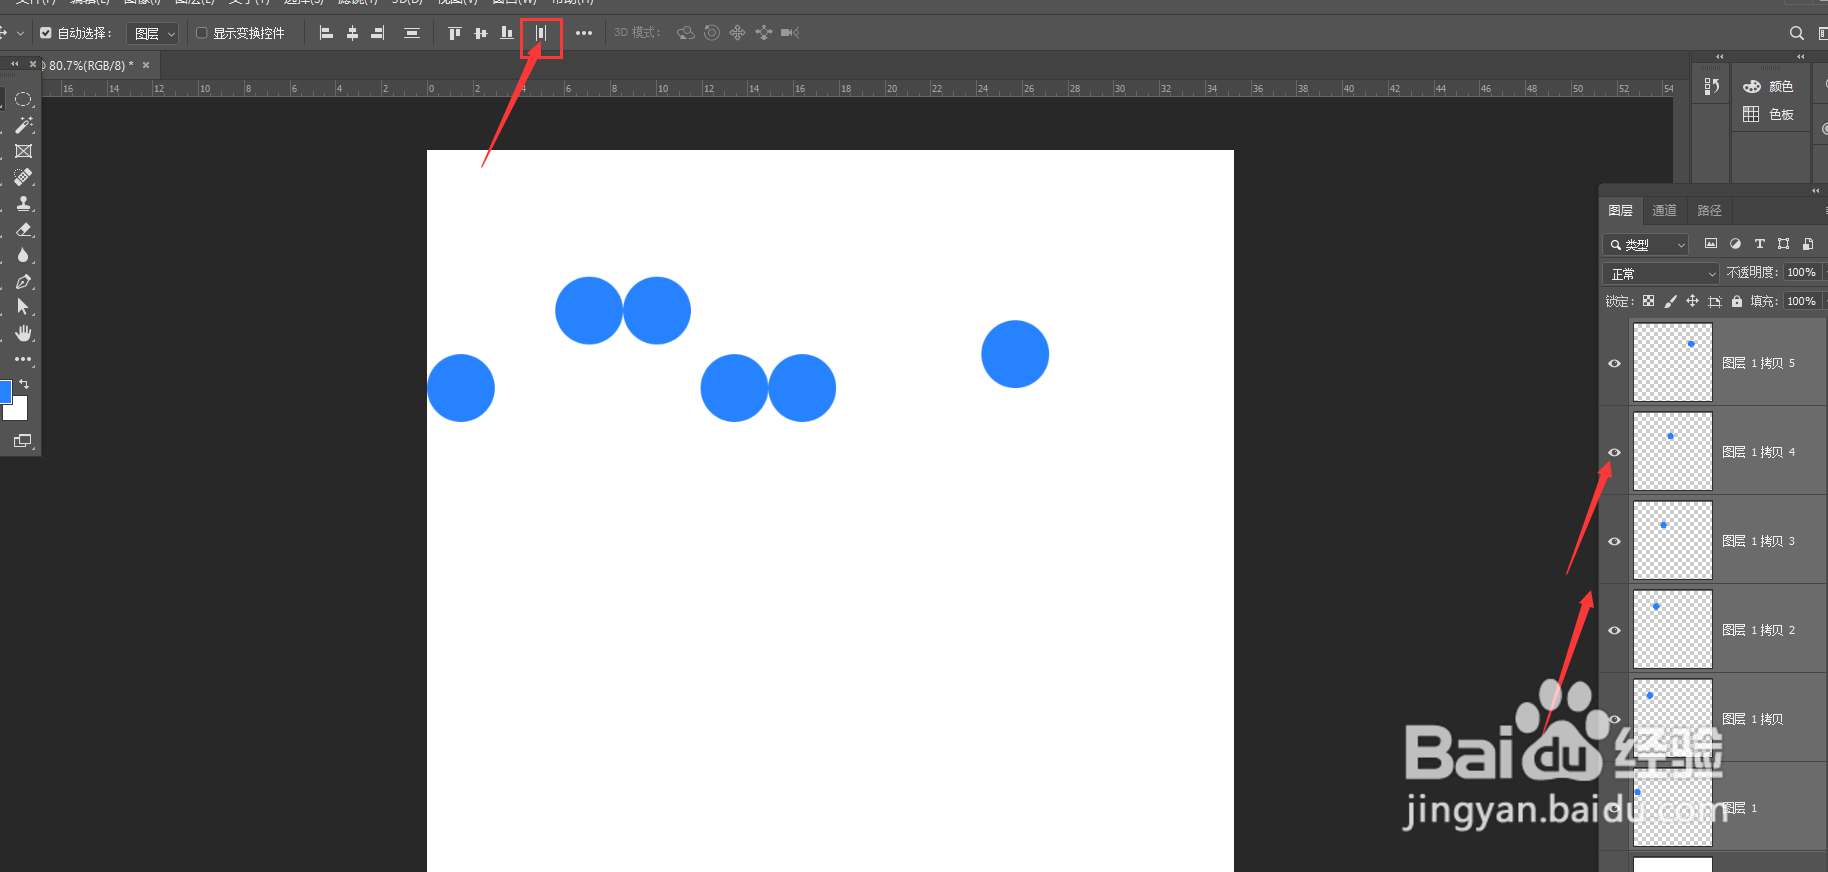Select the Path Selection tool
Screen dimensions: 1828x872
pyautogui.click(x=23, y=307)
